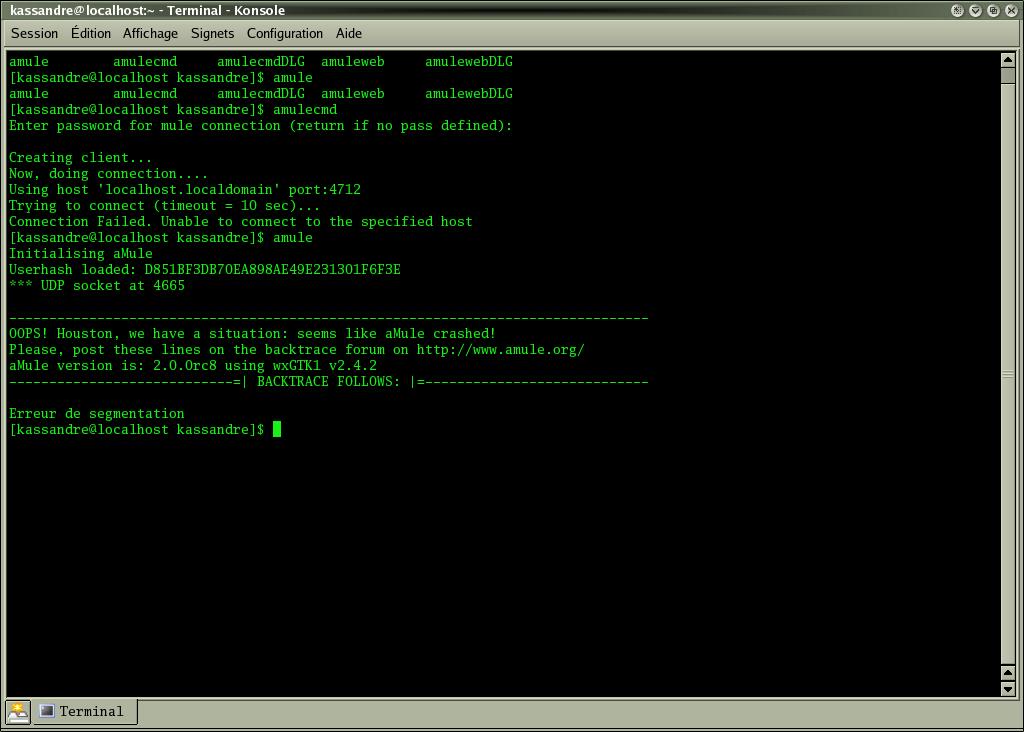
Task: Click the green cursor at the prompt
Action: [277, 430]
